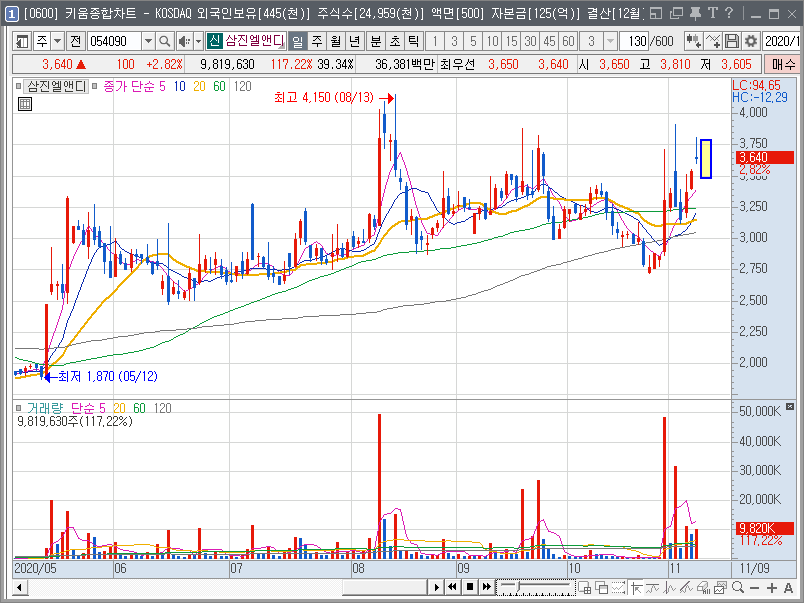The height and width of the screenshot is (603, 804).
Task: Zoom out with the minus icon
Action: click(x=754, y=588)
